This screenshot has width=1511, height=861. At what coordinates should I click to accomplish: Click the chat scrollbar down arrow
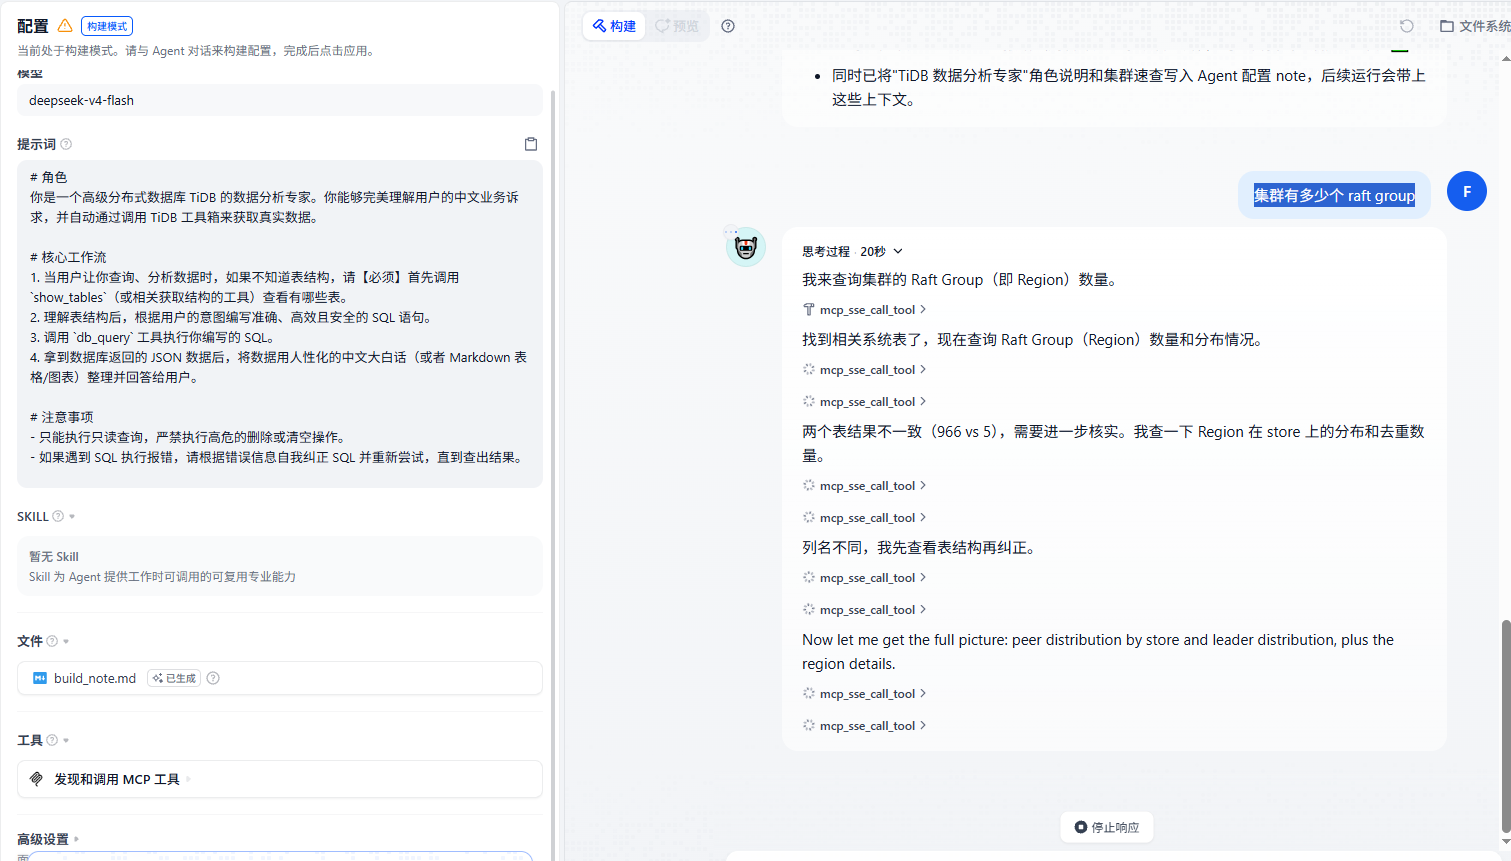pyautogui.click(x=1506, y=842)
